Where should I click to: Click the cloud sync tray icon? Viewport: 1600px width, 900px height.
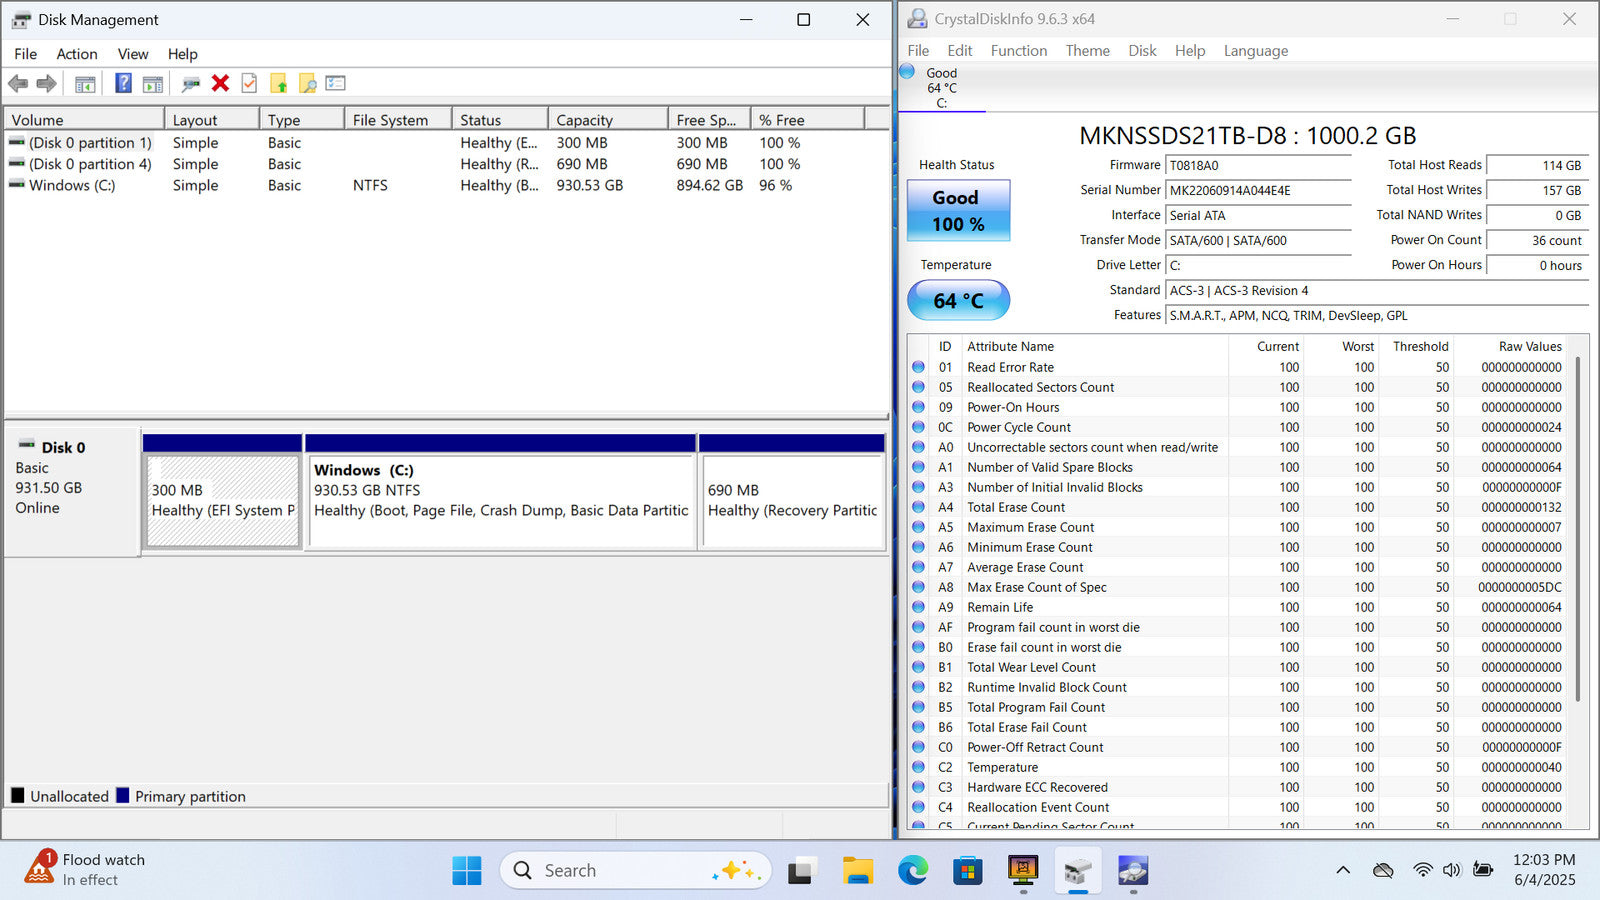pos(1383,870)
